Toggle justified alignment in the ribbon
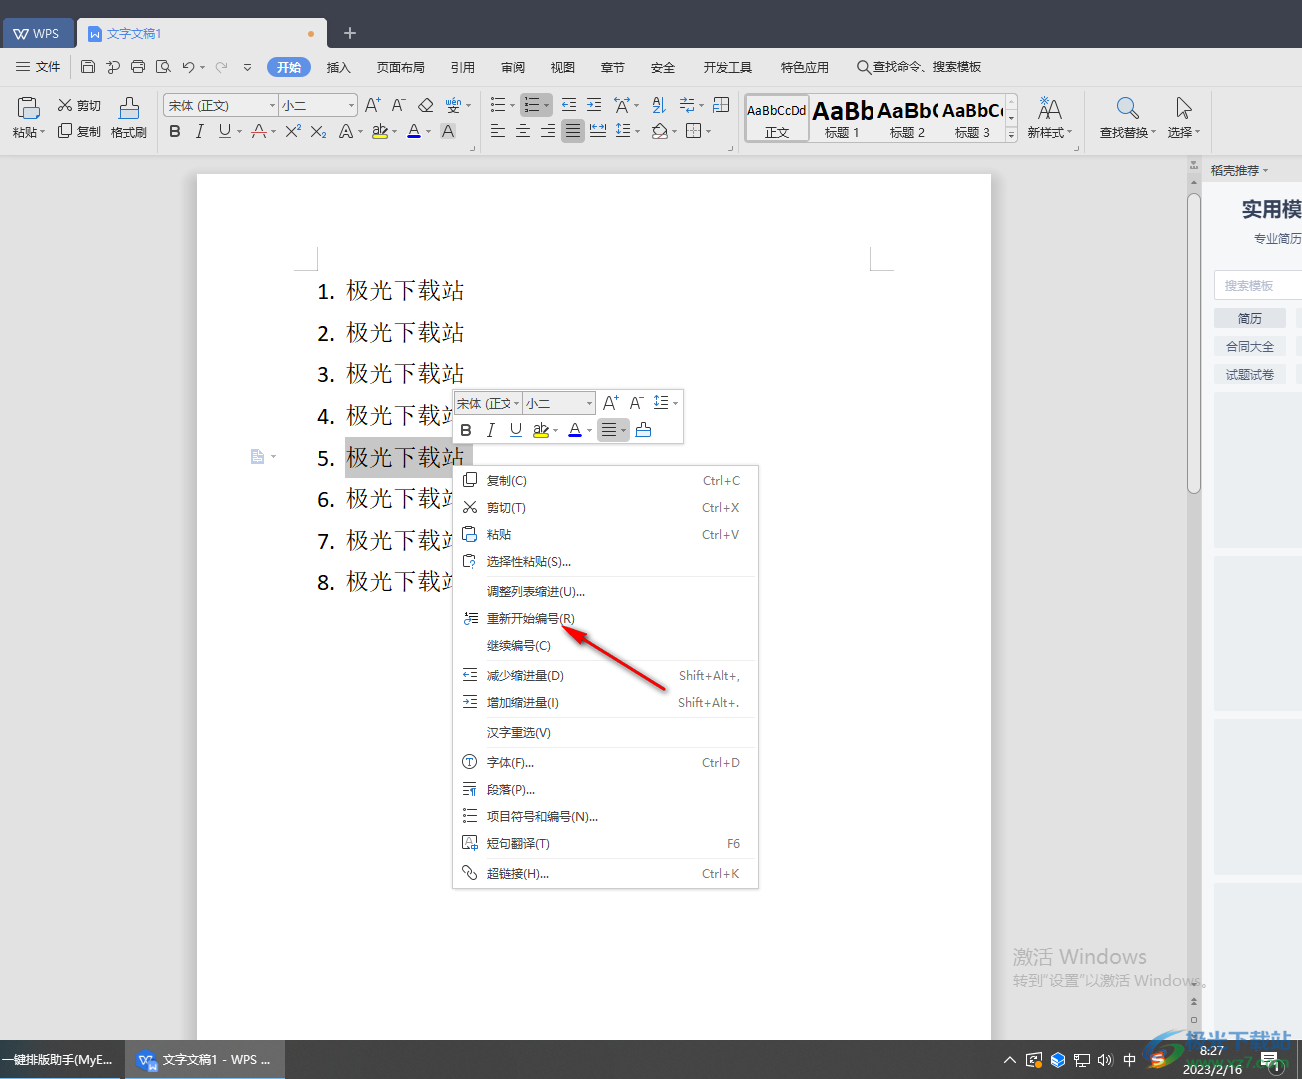 pos(573,131)
